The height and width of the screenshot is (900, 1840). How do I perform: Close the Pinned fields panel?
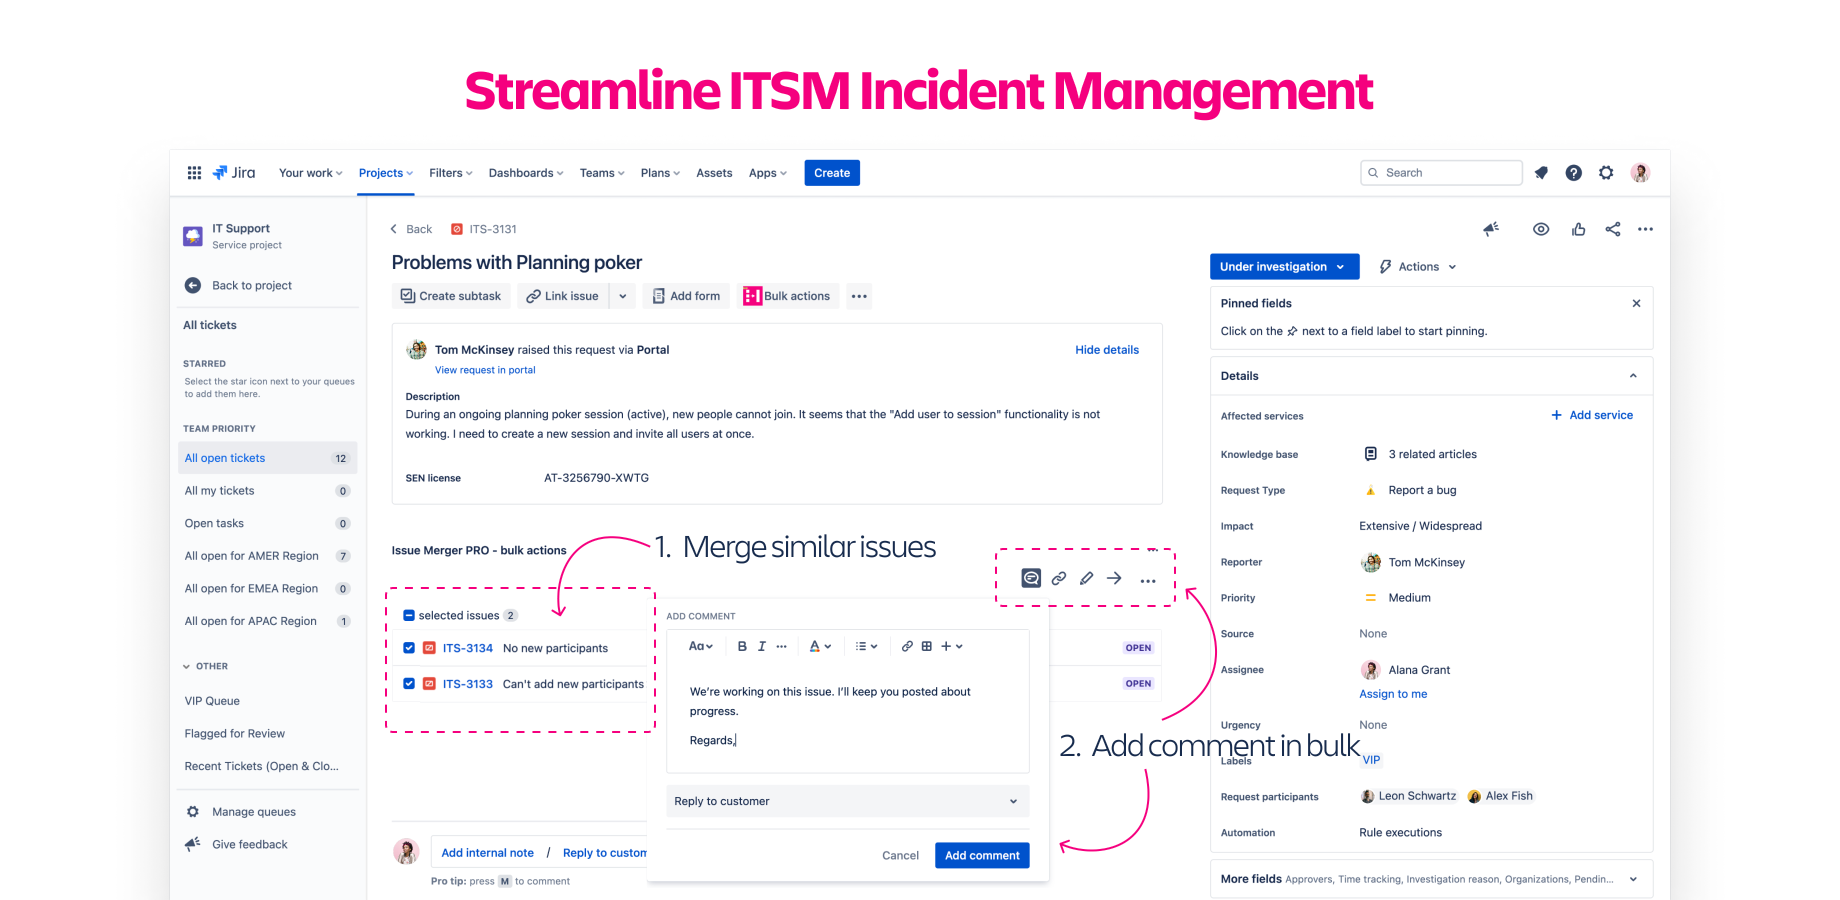click(1636, 303)
